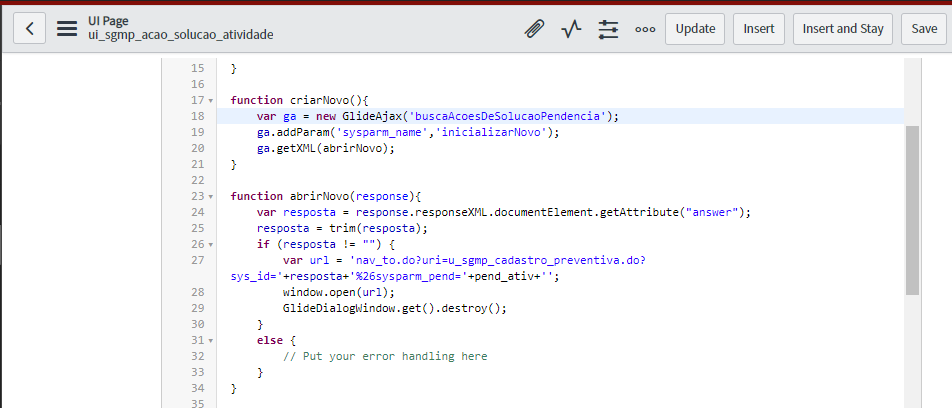Click the code editor vertical scrollbar thumb
This screenshot has height=408, width=952.
coord(911,210)
